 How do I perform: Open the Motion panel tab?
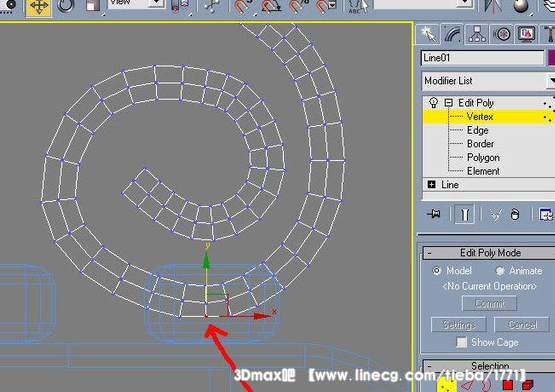(x=502, y=34)
